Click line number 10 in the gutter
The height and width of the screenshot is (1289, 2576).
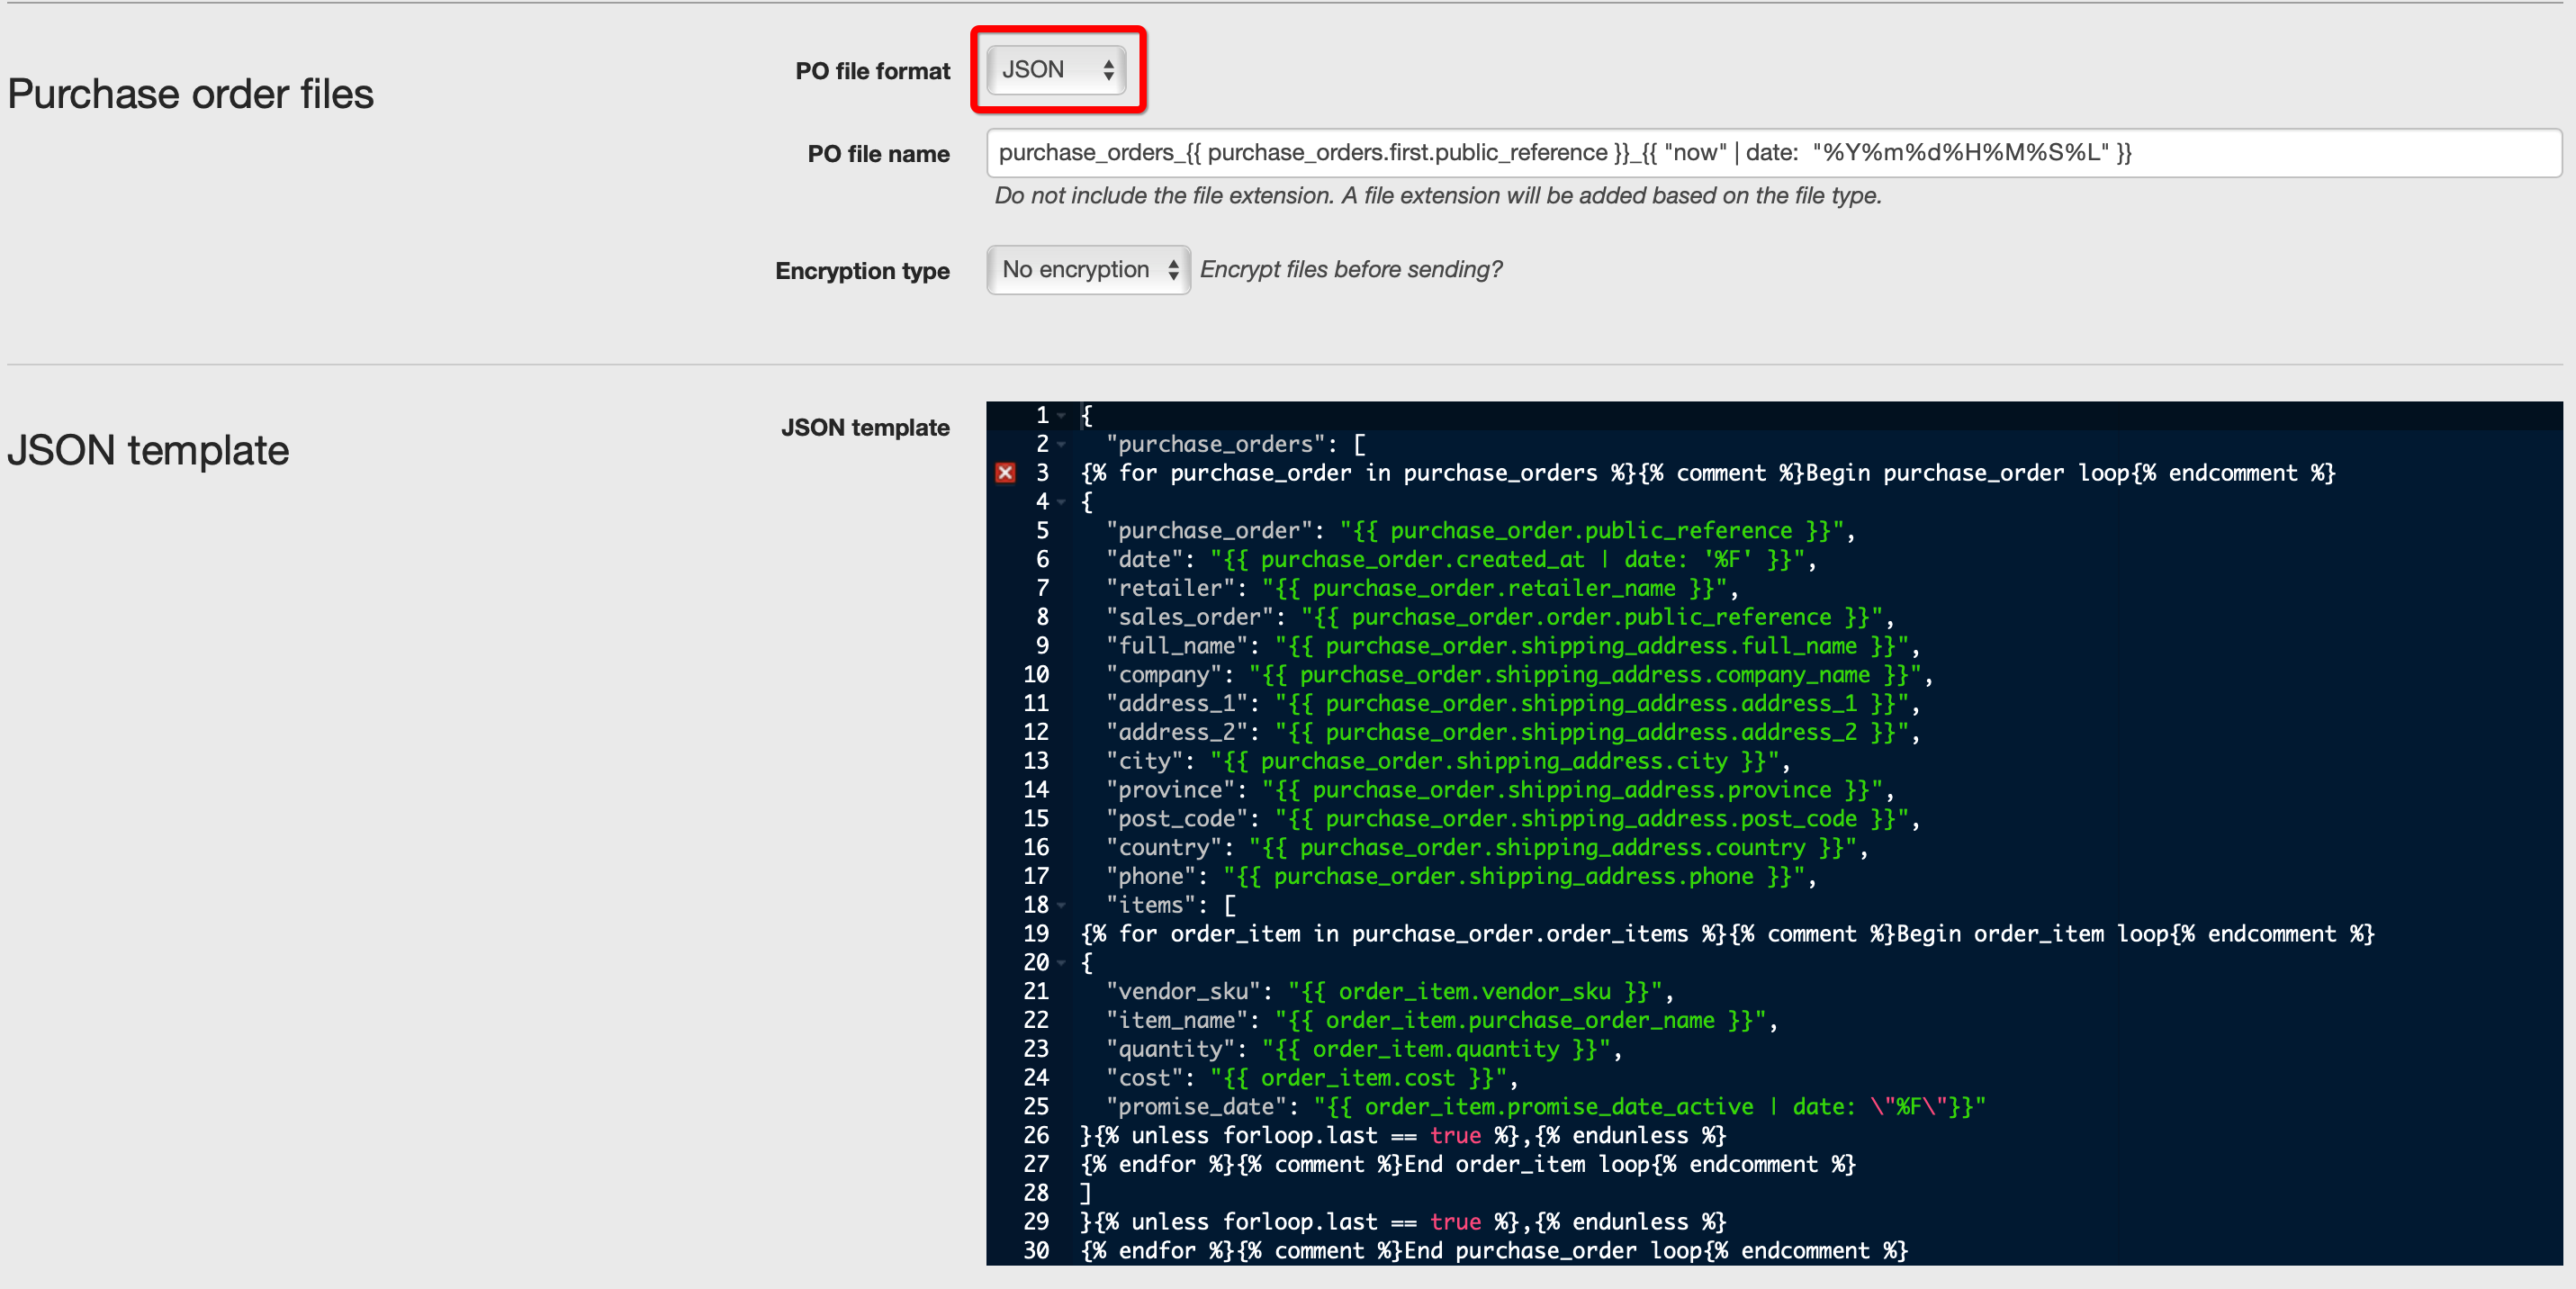point(1036,675)
